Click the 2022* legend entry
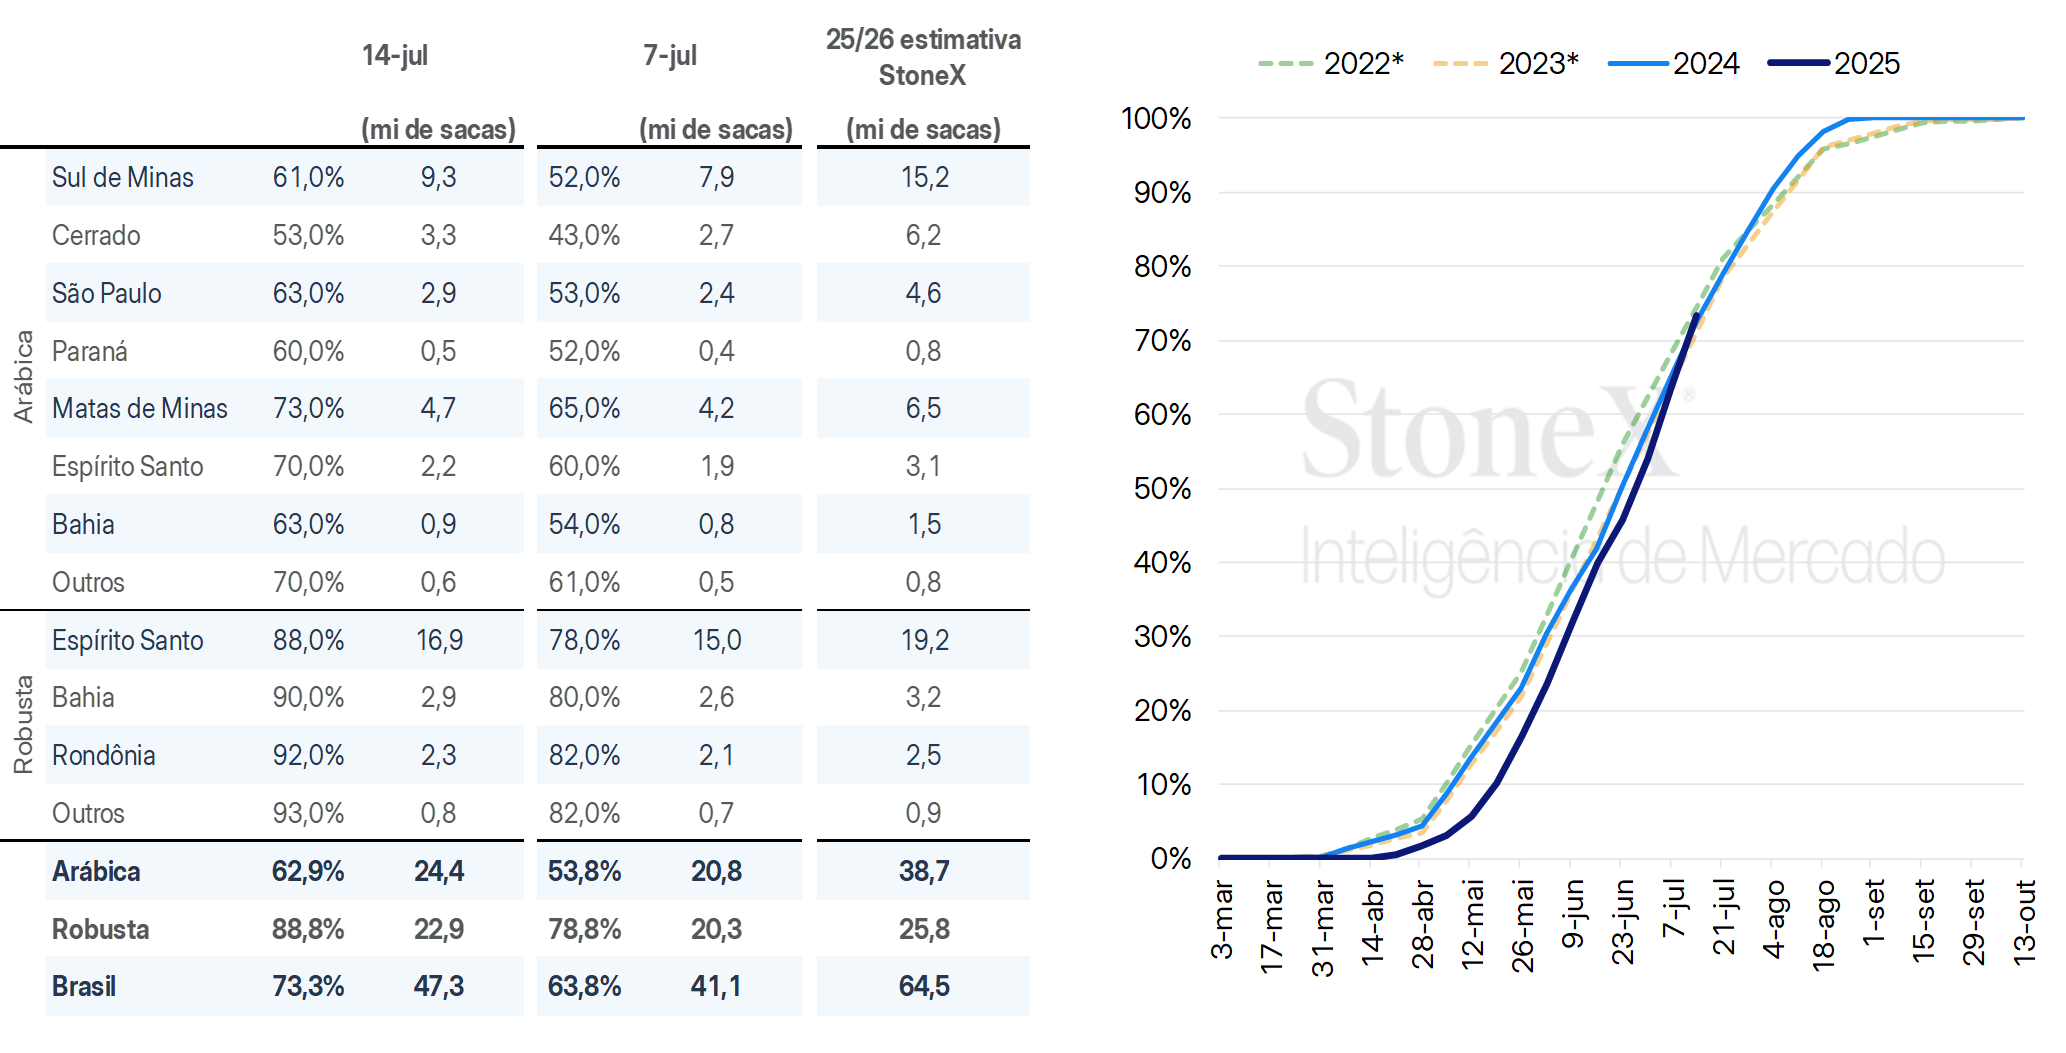 point(1331,64)
